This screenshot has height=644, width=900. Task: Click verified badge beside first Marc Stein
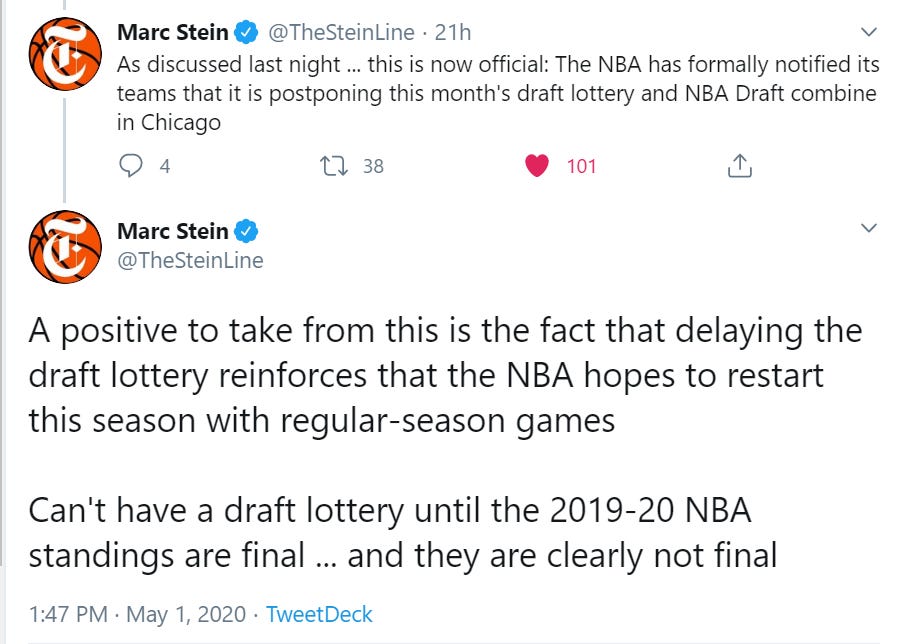[x=247, y=32]
